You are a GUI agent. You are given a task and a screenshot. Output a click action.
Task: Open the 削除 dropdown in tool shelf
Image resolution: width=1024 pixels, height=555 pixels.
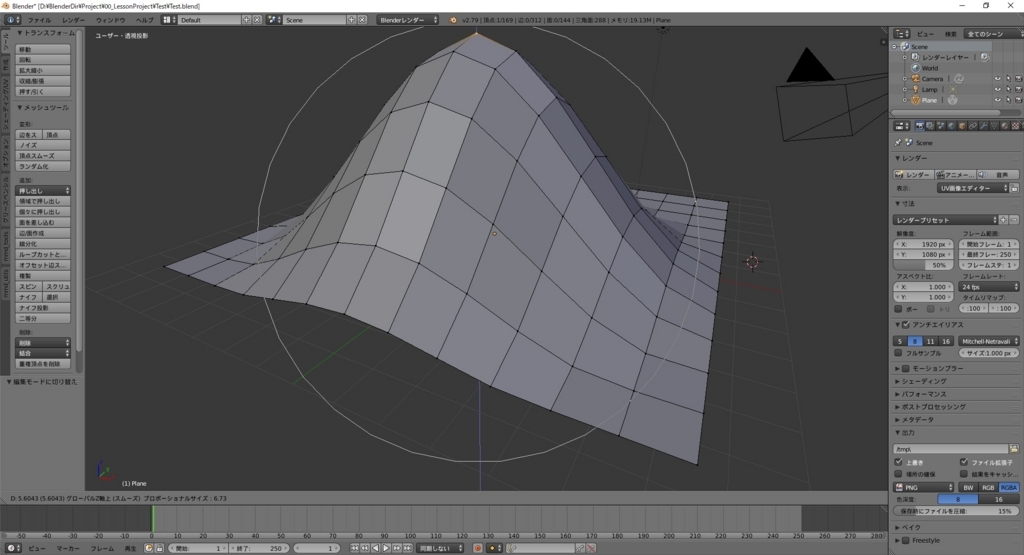coord(43,343)
